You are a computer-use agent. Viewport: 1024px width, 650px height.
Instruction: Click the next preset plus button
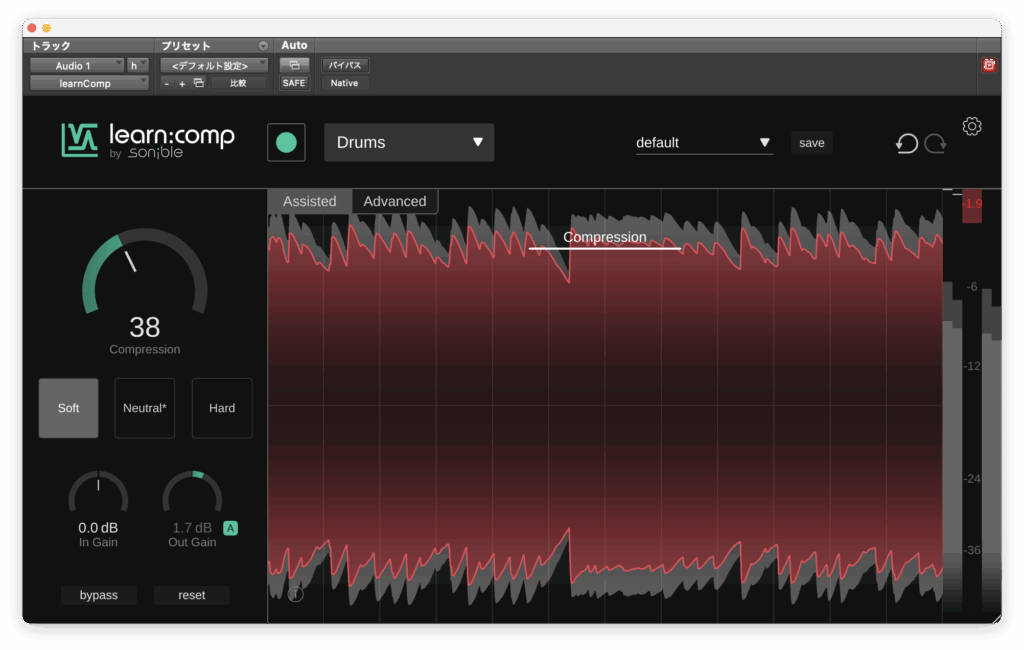coord(182,84)
